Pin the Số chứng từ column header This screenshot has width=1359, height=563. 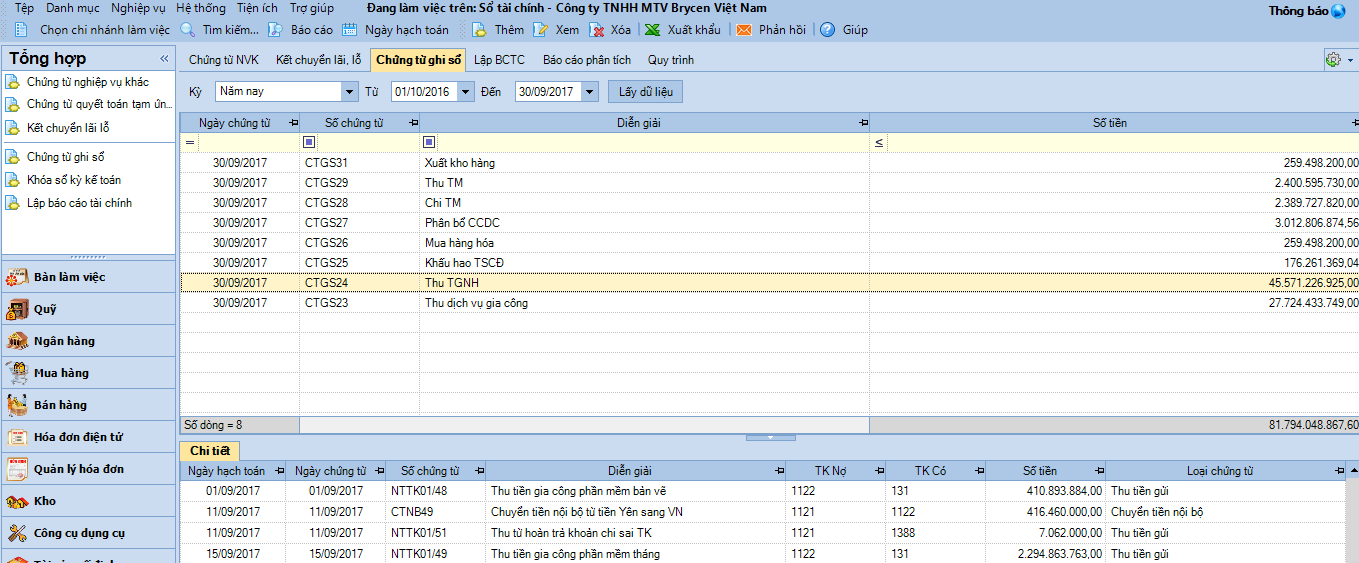pyautogui.click(x=413, y=123)
